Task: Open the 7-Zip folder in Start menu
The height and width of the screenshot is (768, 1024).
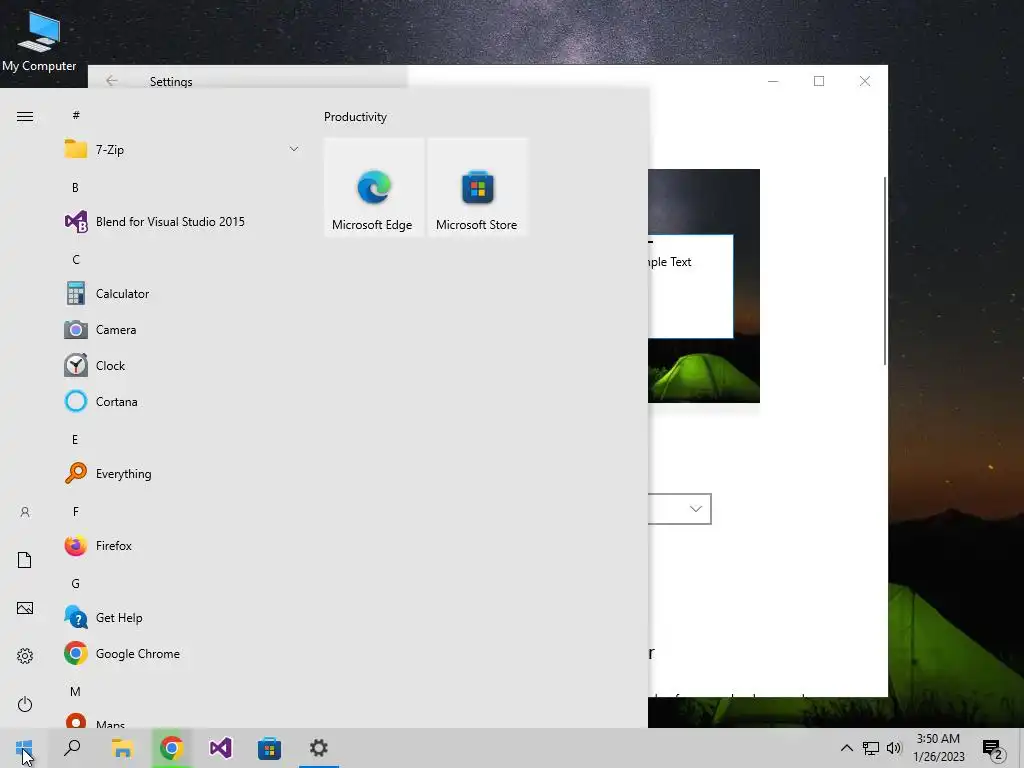Action: click(182, 150)
